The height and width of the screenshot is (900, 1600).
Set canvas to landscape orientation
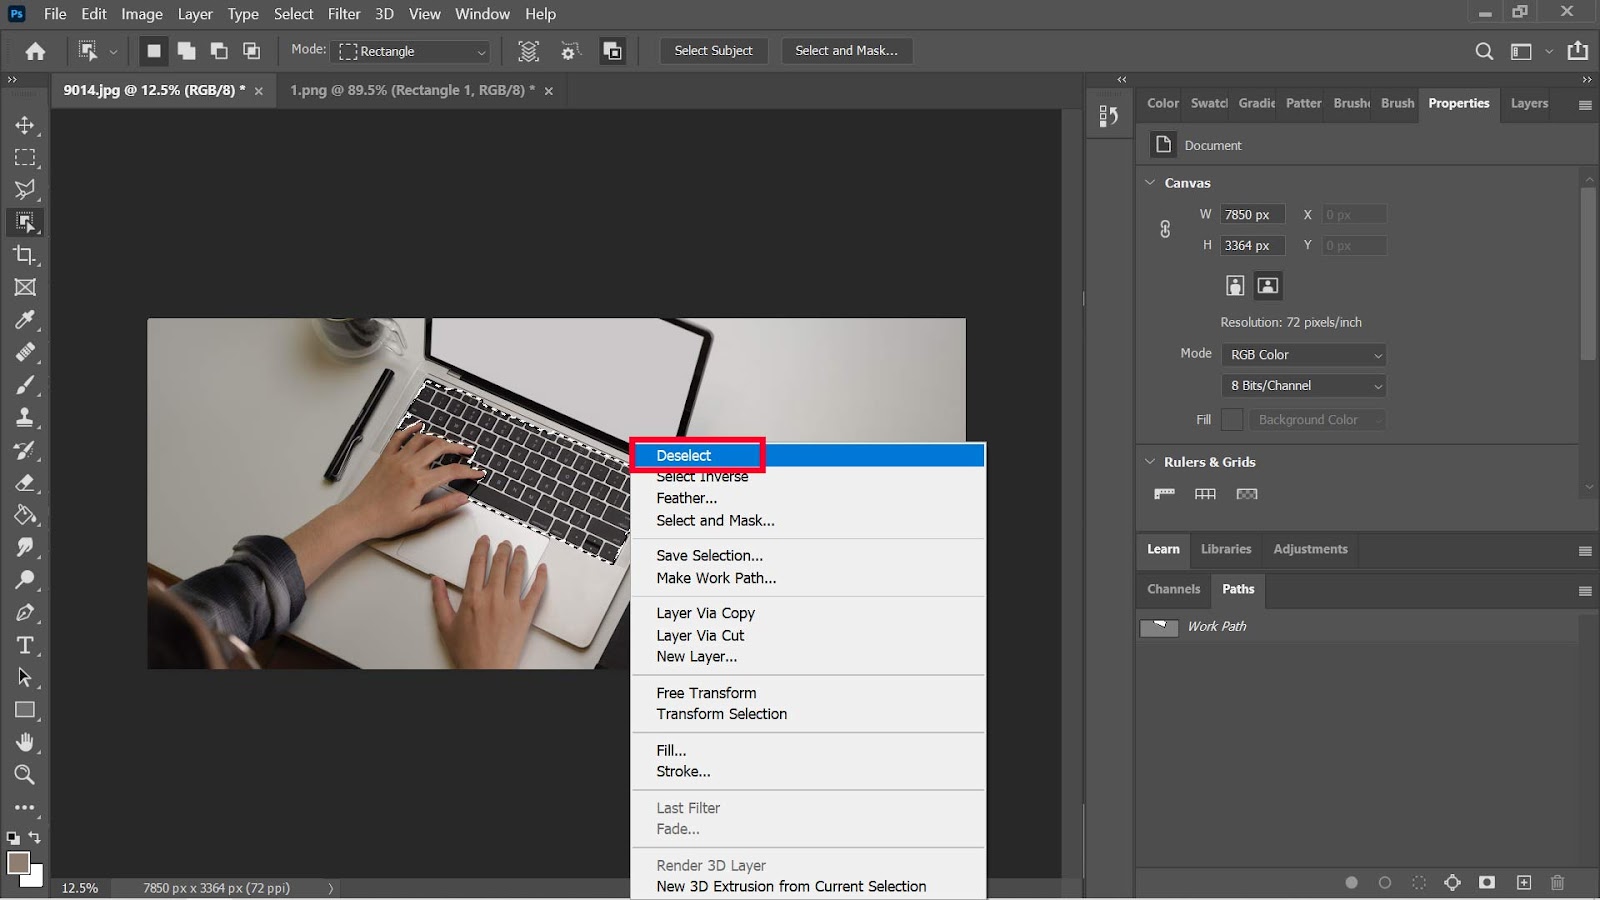click(x=1268, y=286)
